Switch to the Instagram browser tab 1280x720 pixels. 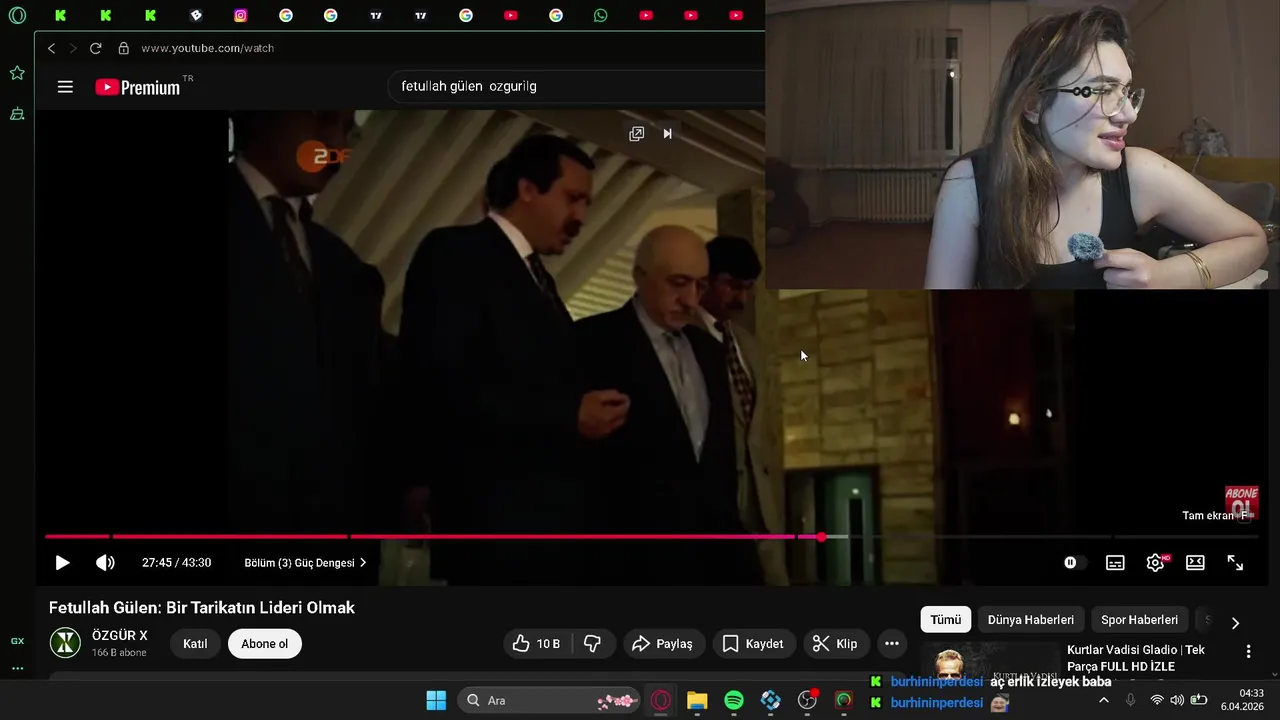[x=241, y=15]
